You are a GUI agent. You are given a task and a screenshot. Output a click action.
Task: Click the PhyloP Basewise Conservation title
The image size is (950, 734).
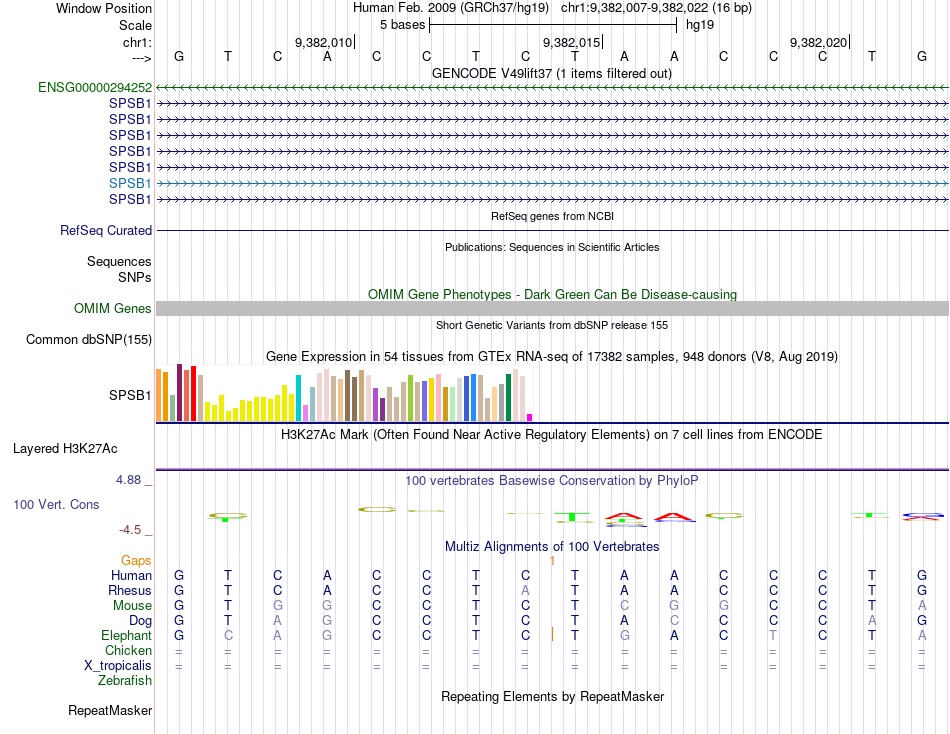[552, 481]
